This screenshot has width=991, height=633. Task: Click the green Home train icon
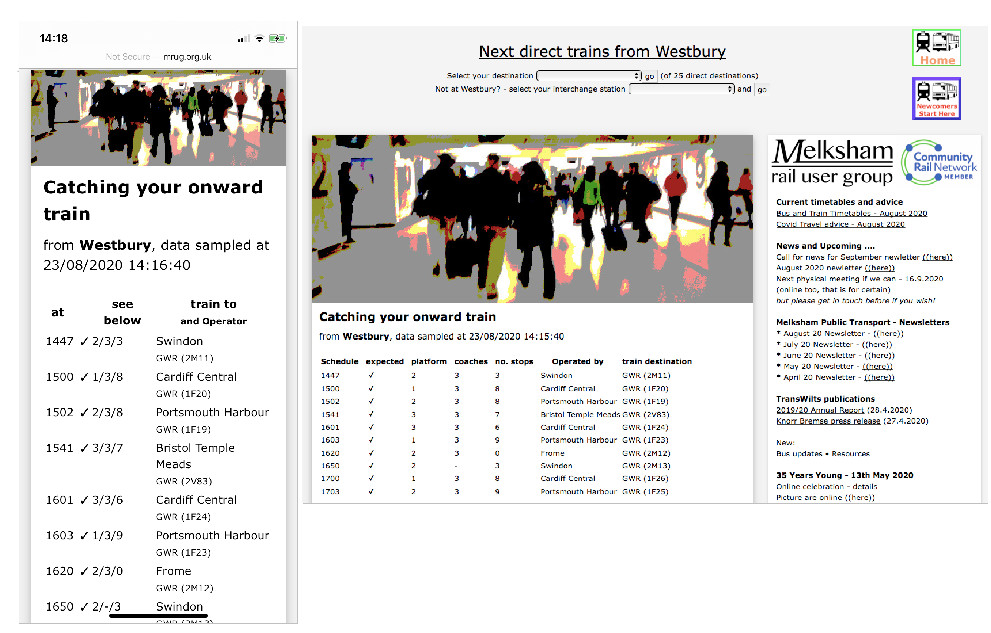[x=937, y=48]
